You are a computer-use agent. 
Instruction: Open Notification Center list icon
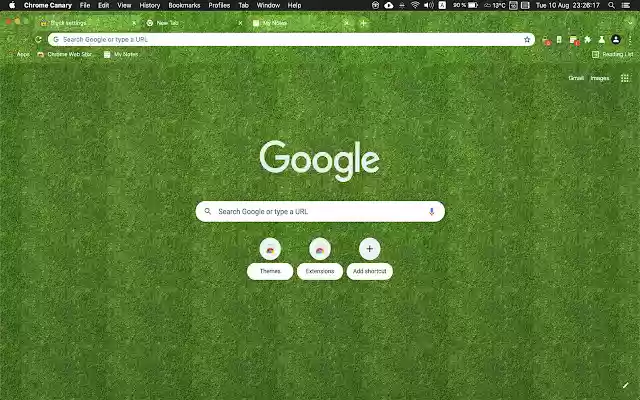pos(625,5)
